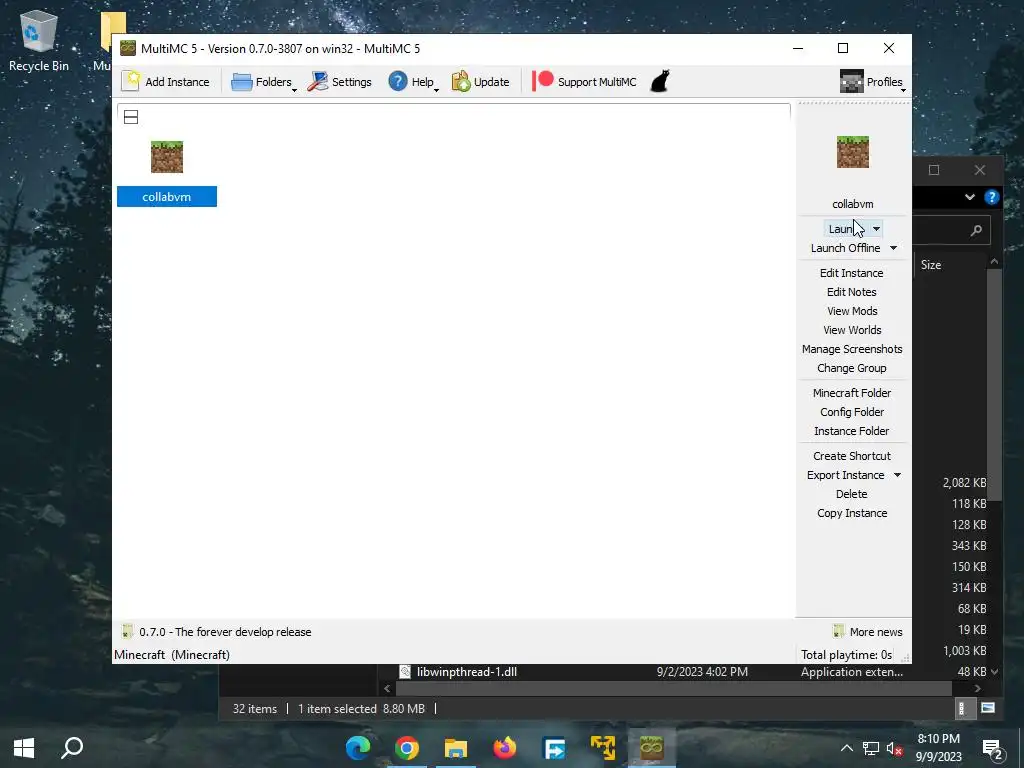1024x768 pixels.
Task: Select the collabvm grass block instance icon
Action: coord(167,157)
